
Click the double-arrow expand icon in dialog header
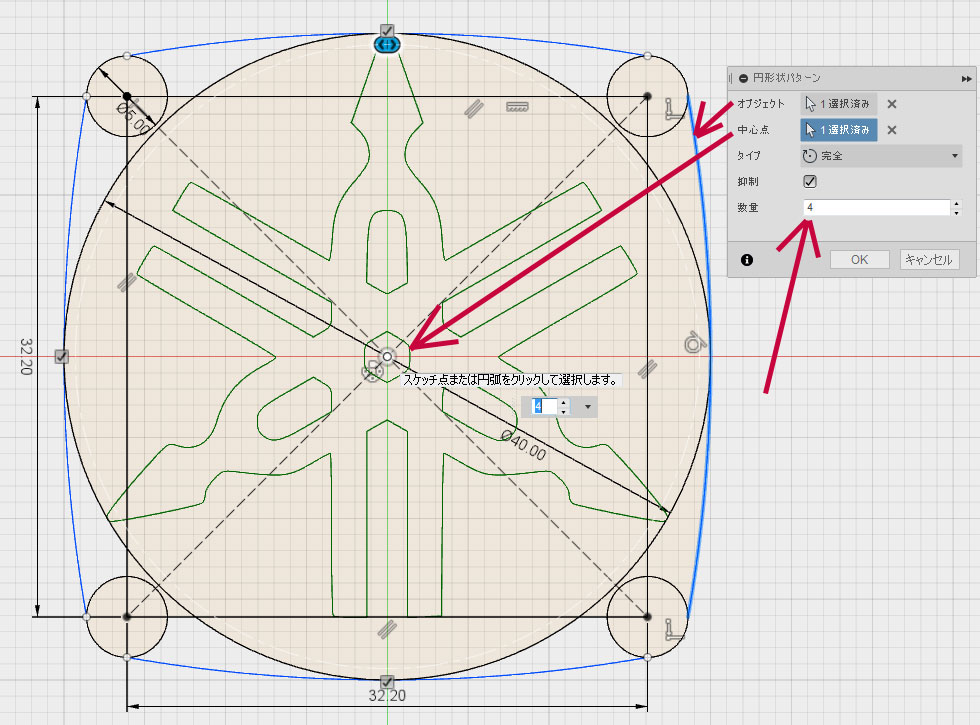coord(966,78)
